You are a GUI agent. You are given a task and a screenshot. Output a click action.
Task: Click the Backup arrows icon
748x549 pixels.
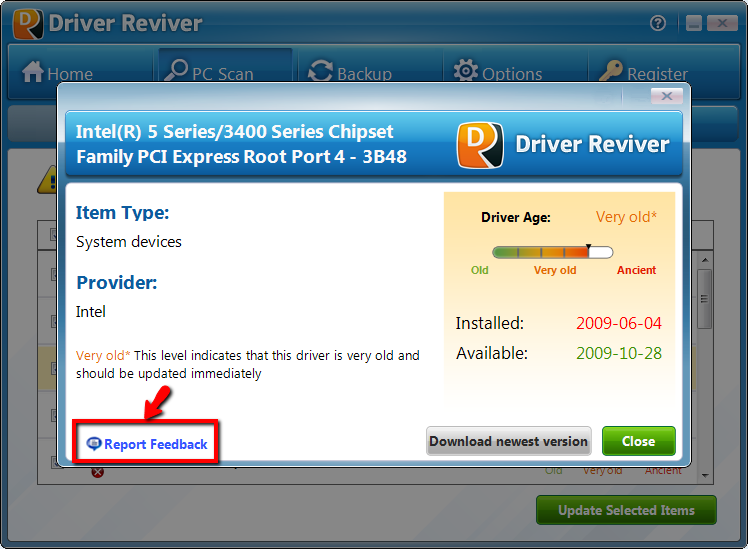pos(320,72)
